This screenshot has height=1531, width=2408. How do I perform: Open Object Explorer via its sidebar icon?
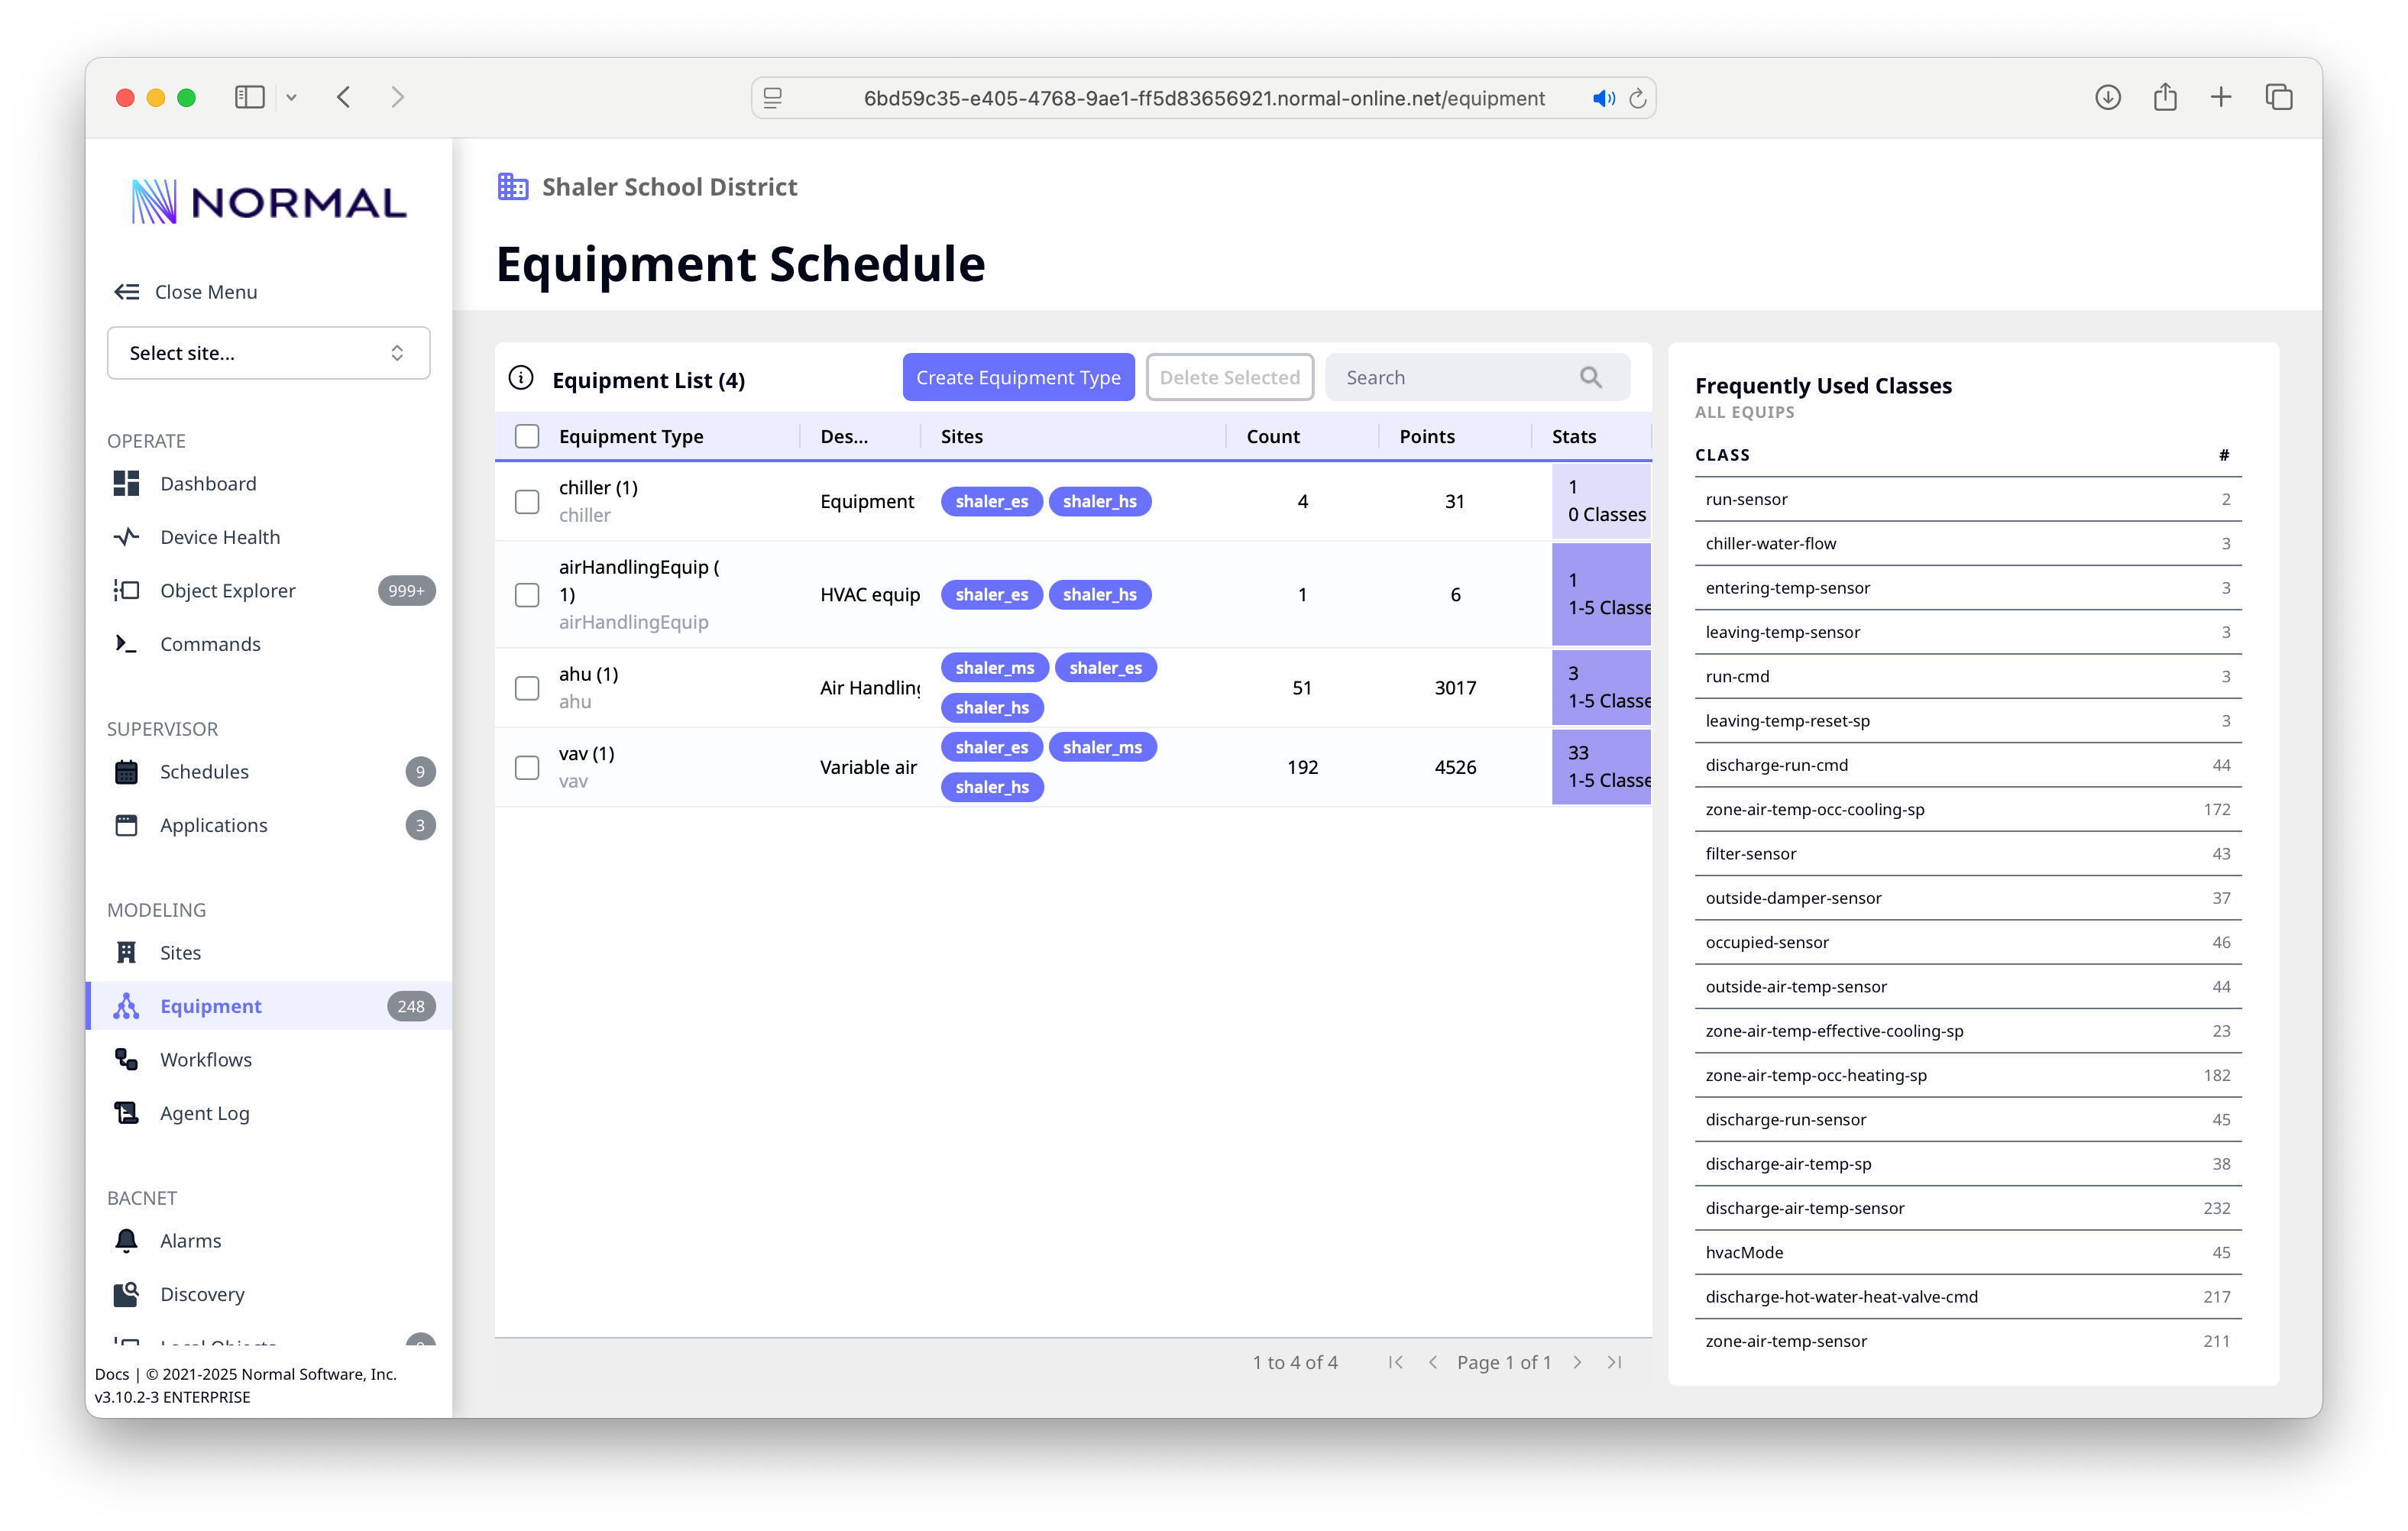pos(126,590)
